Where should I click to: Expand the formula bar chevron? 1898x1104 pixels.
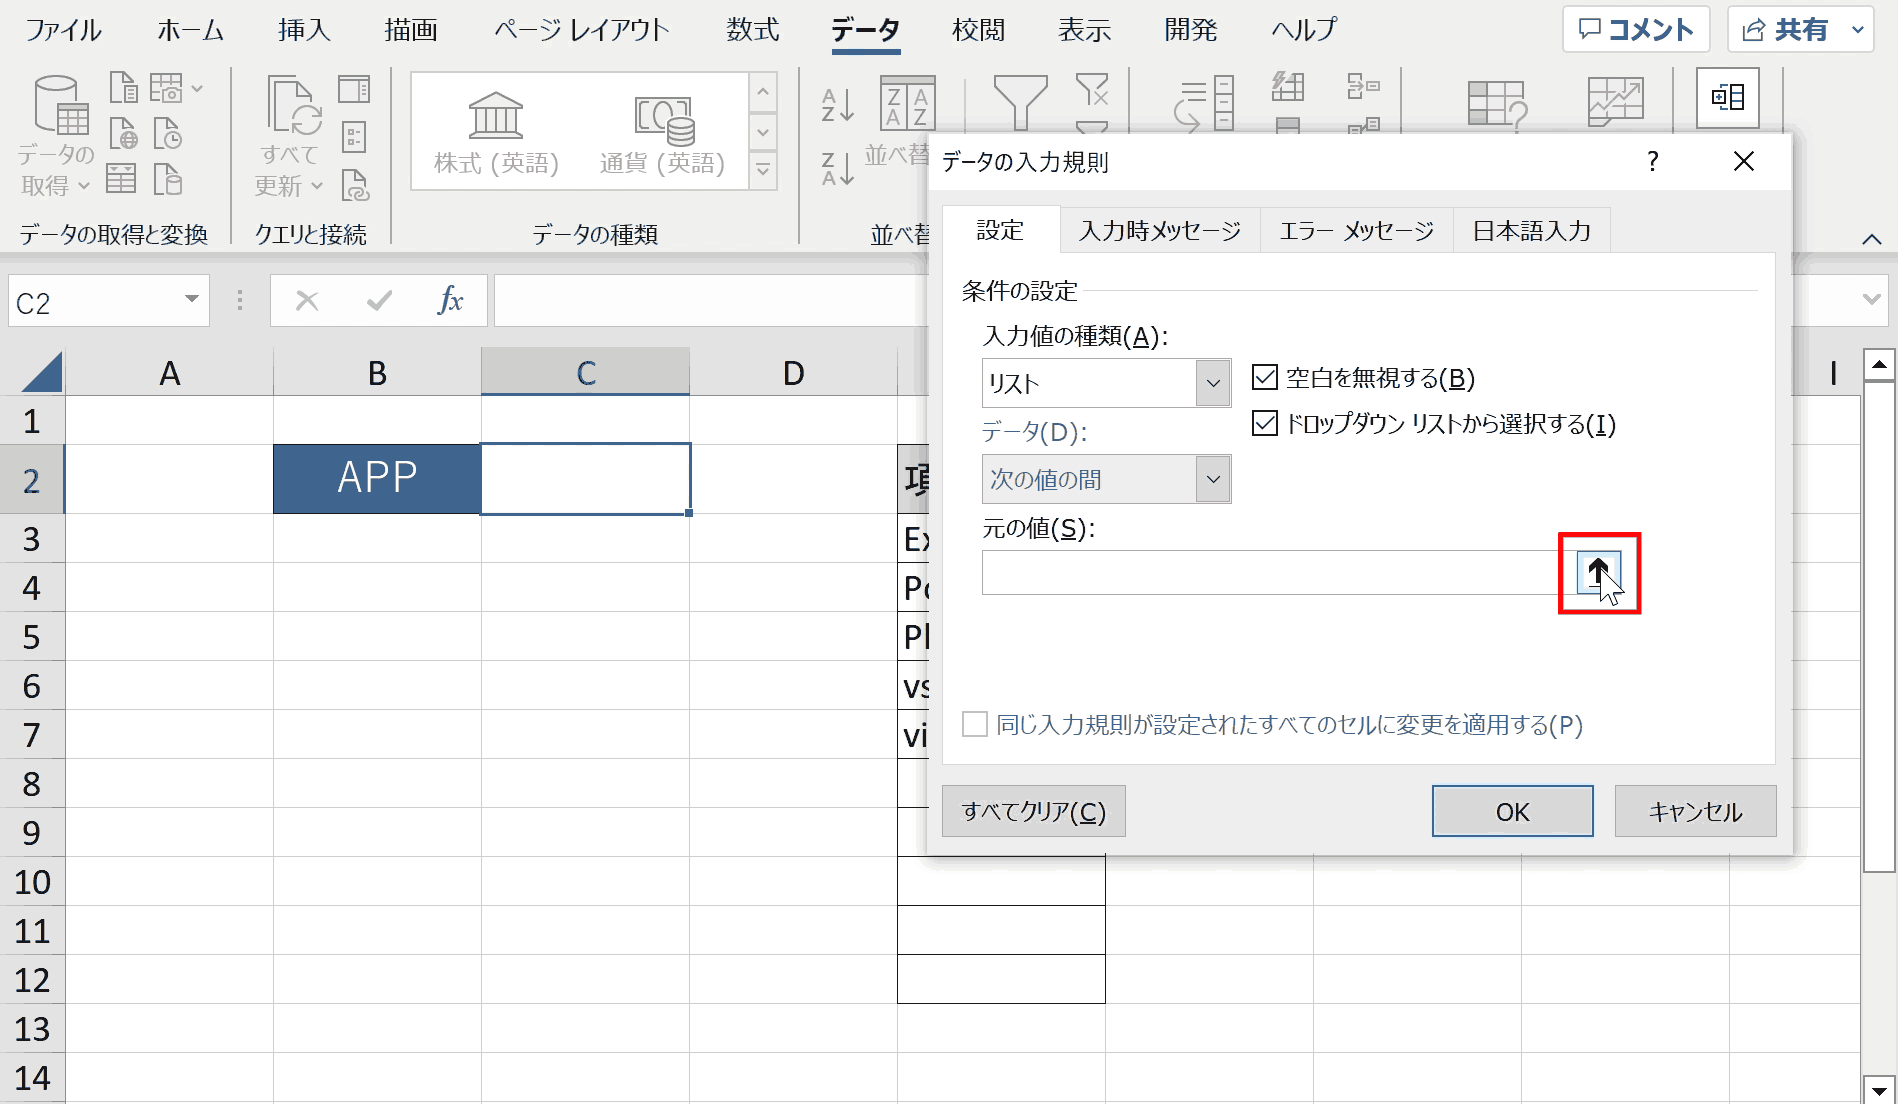[1872, 300]
